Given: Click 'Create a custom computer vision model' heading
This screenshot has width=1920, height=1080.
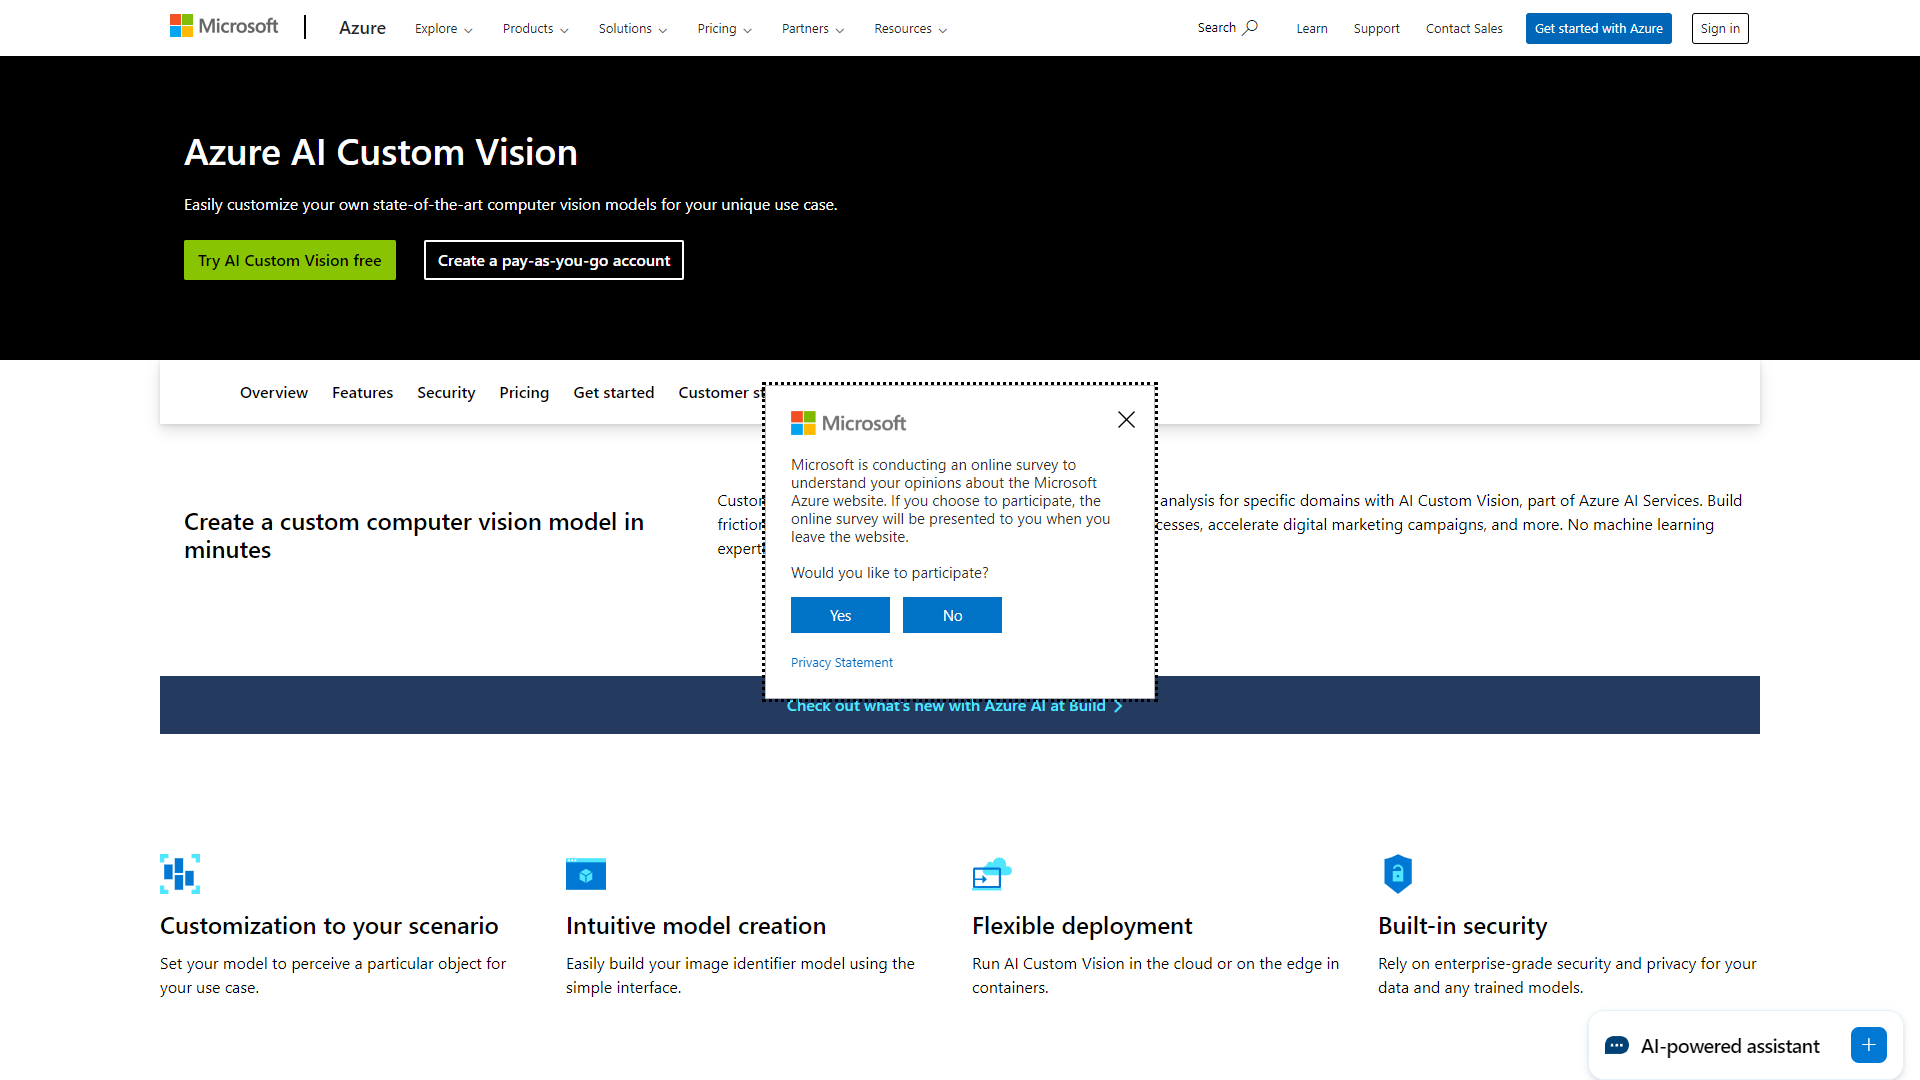Looking at the screenshot, I should click(x=414, y=536).
